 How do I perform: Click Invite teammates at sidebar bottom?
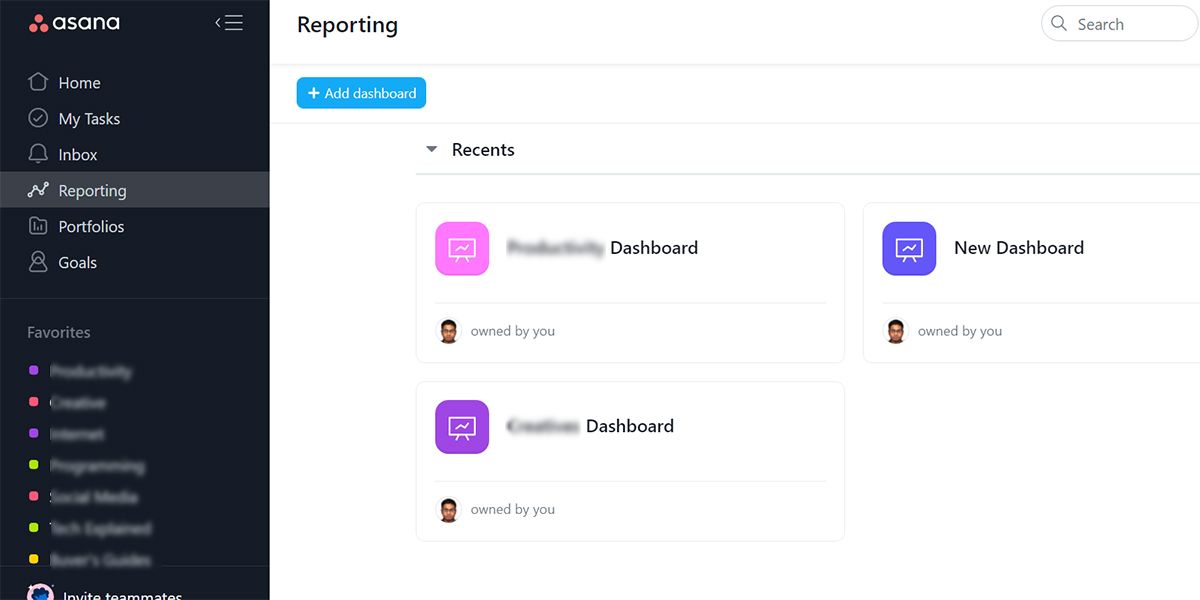tap(122, 594)
